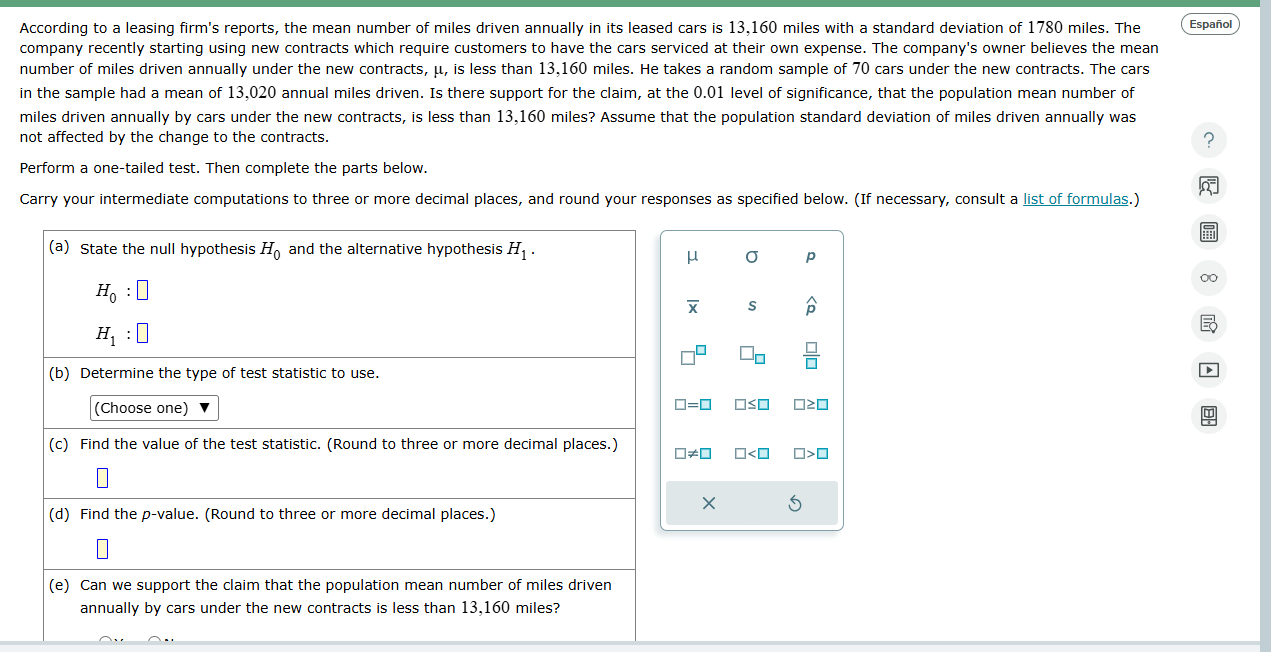Insert the mu symbol from the palette
Screen dimensions: 1271x652
click(x=692, y=258)
